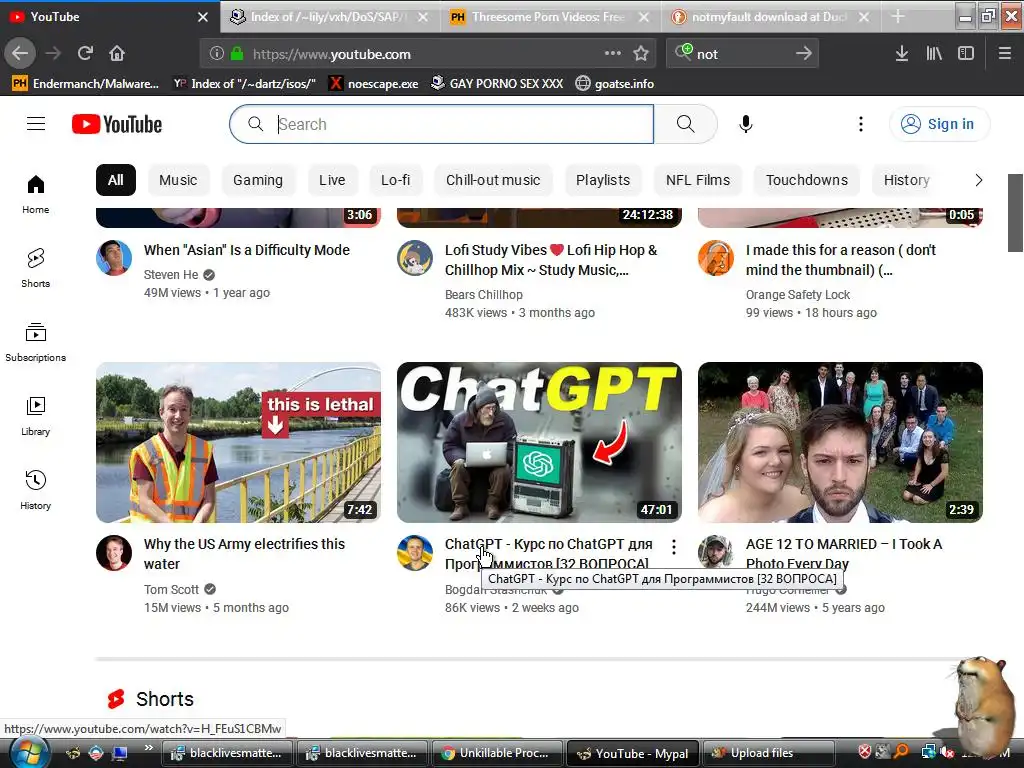Go to browser home page

[x=117, y=54]
